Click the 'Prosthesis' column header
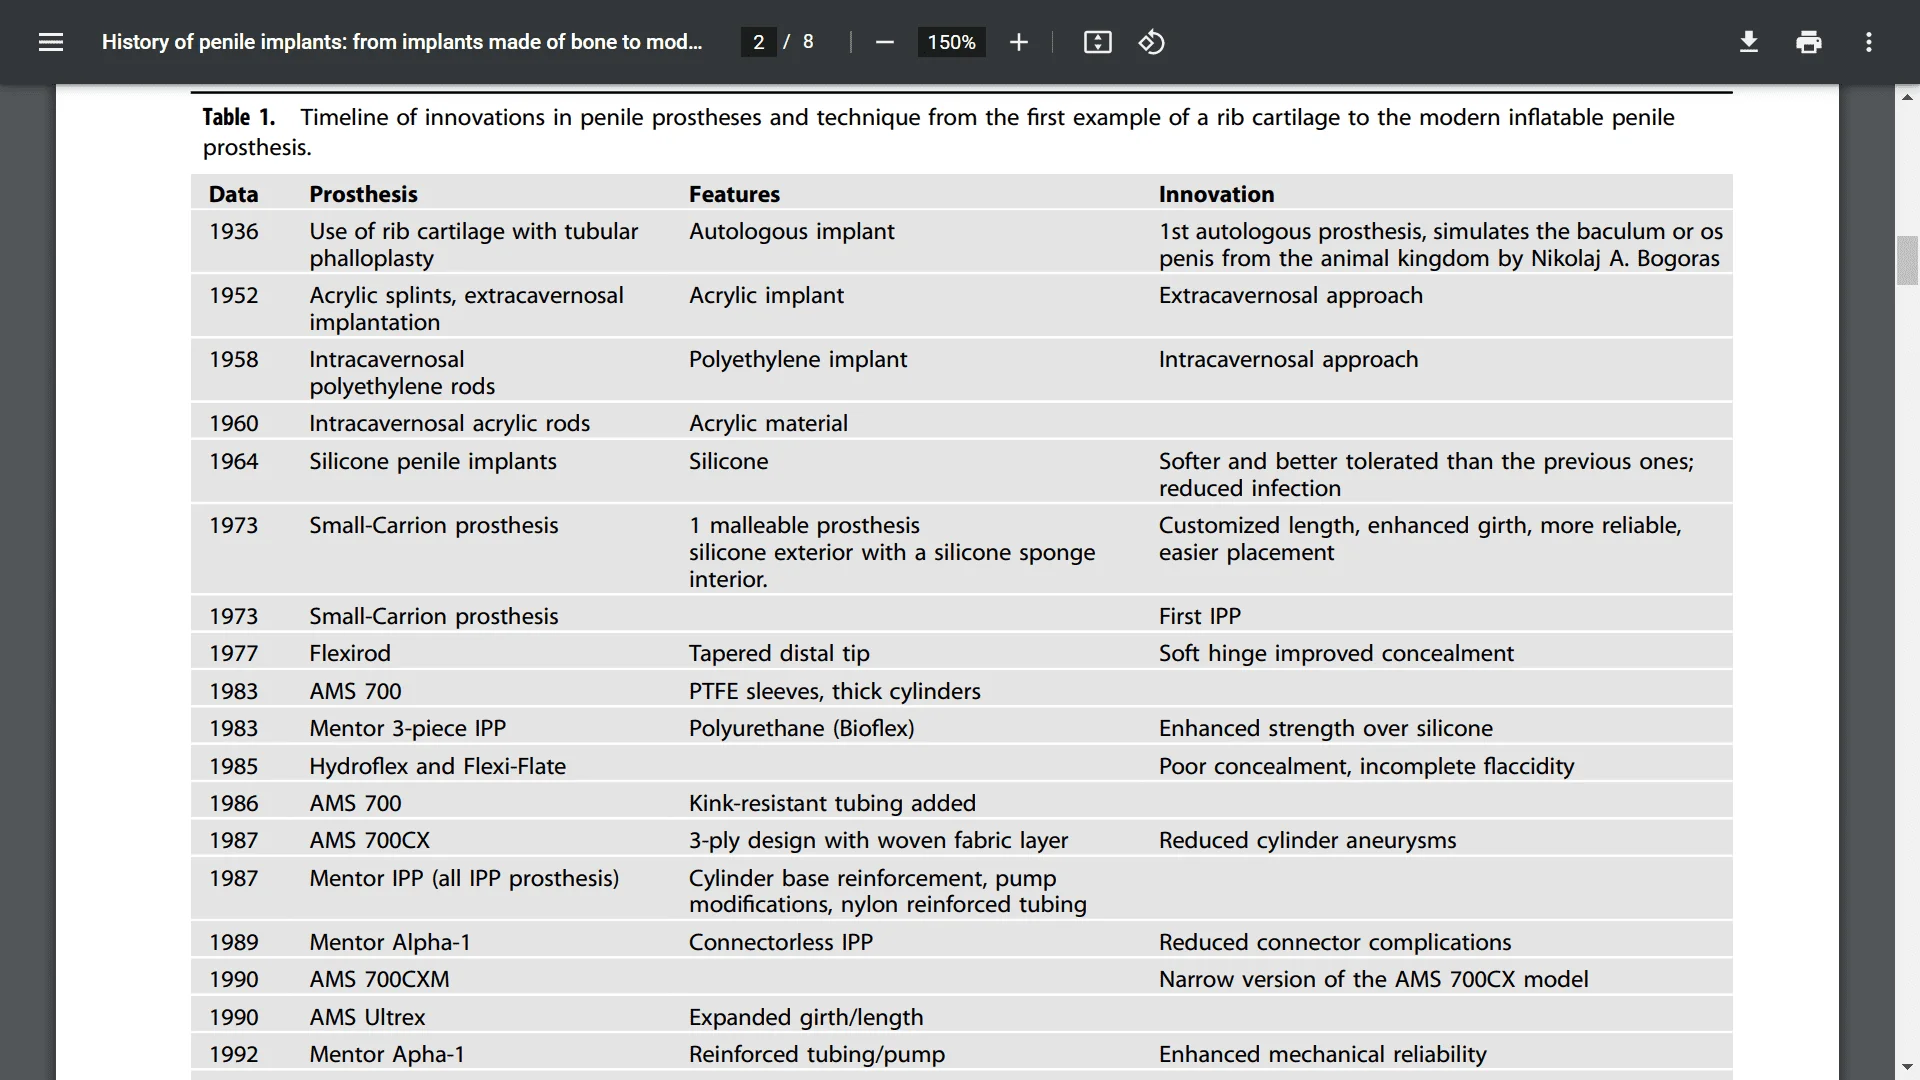This screenshot has height=1080, width=1920. [363, 194]
